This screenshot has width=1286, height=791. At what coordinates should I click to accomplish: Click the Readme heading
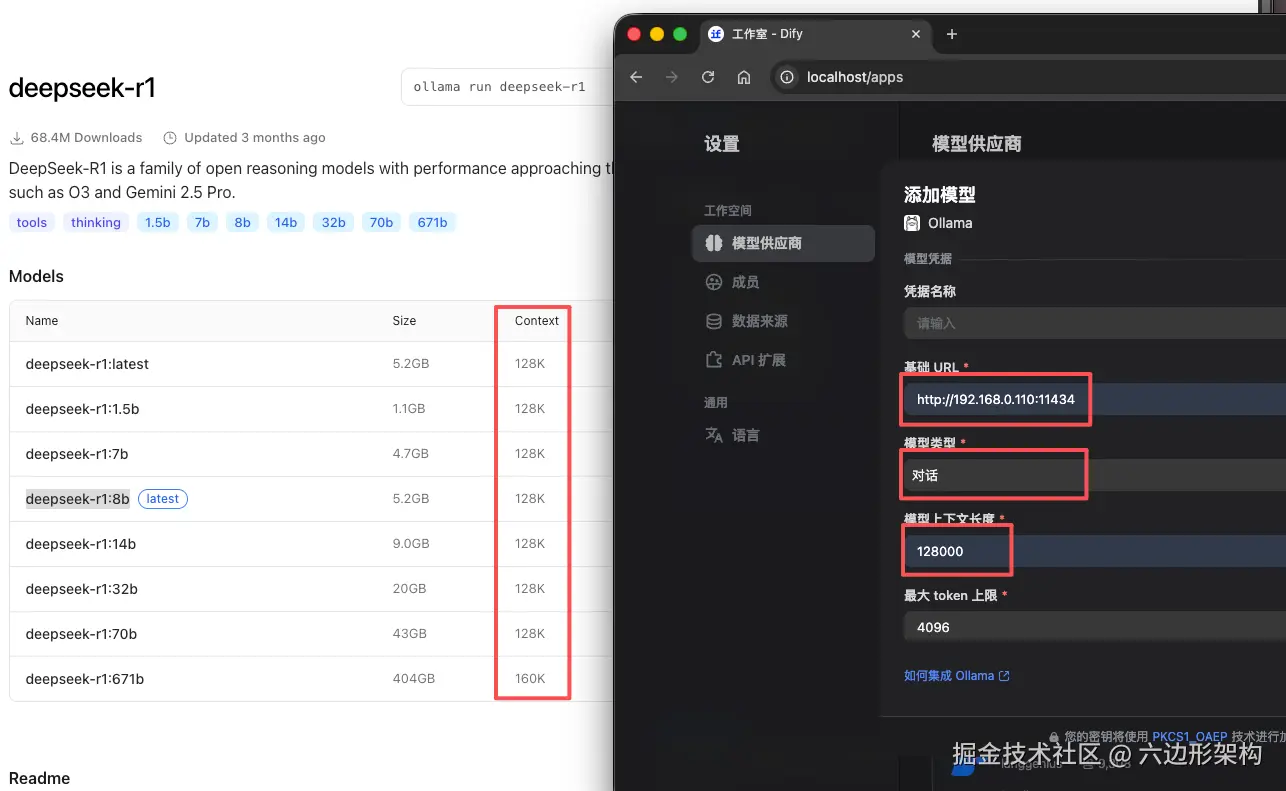tap(40, 778)
